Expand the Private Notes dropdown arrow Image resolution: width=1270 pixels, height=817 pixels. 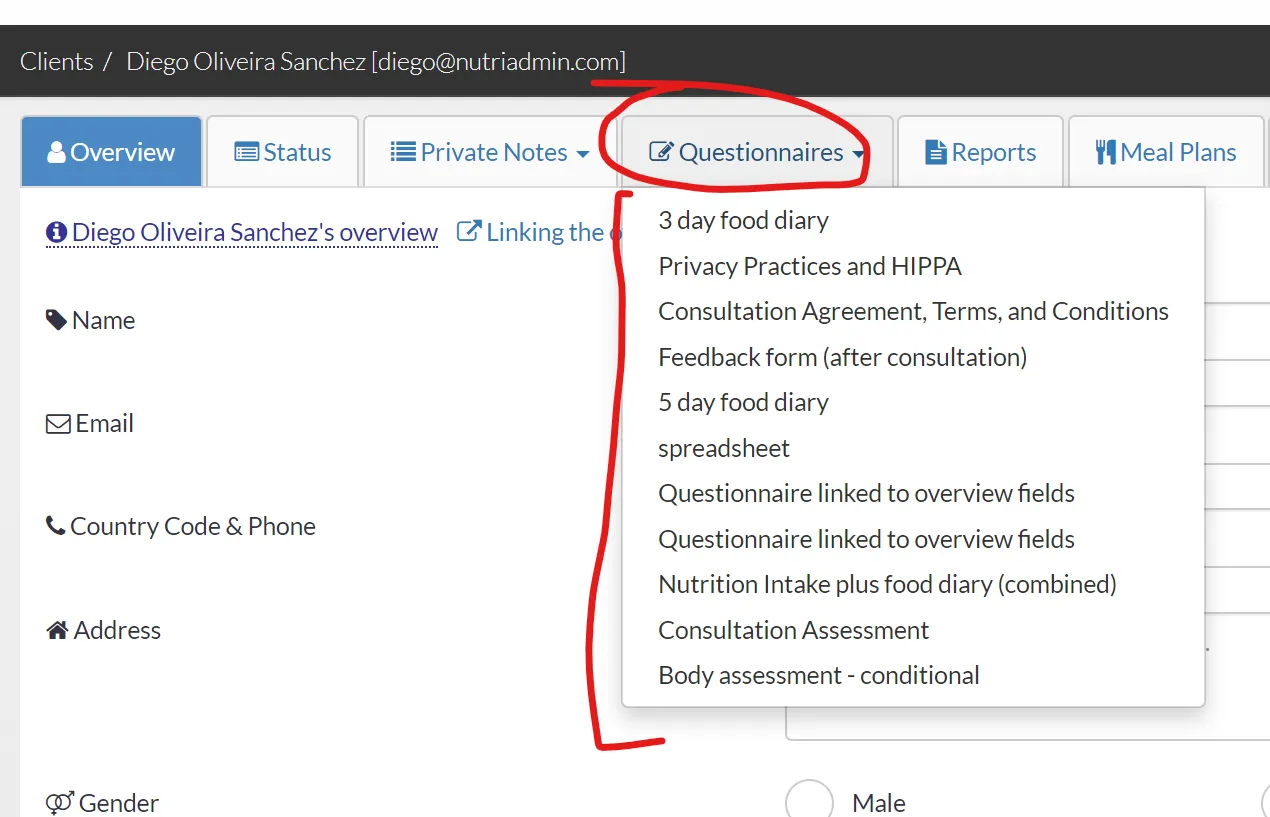tap(583, 154)
